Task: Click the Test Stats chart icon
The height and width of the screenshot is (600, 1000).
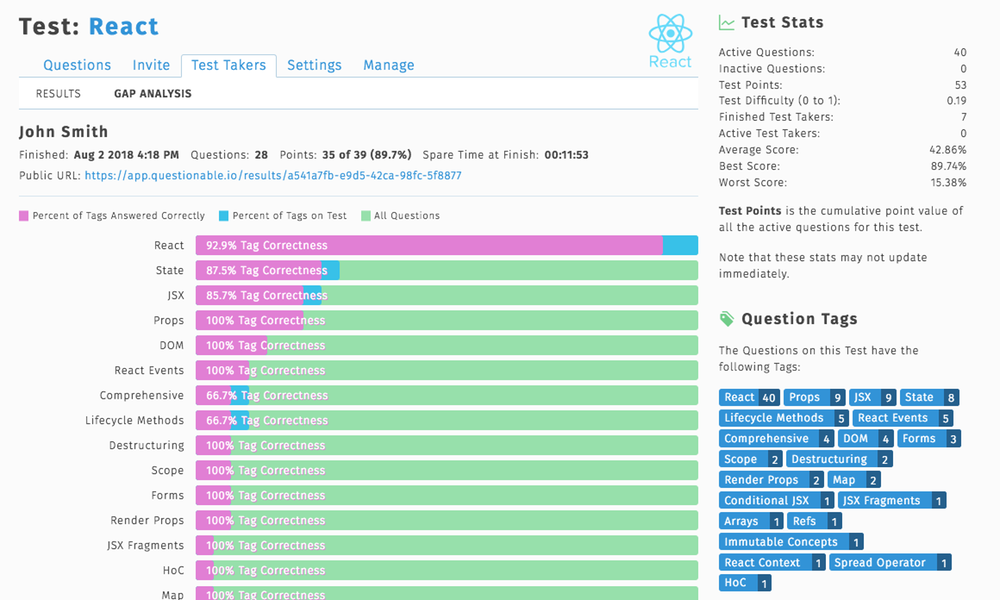Action: coord(726,23)
